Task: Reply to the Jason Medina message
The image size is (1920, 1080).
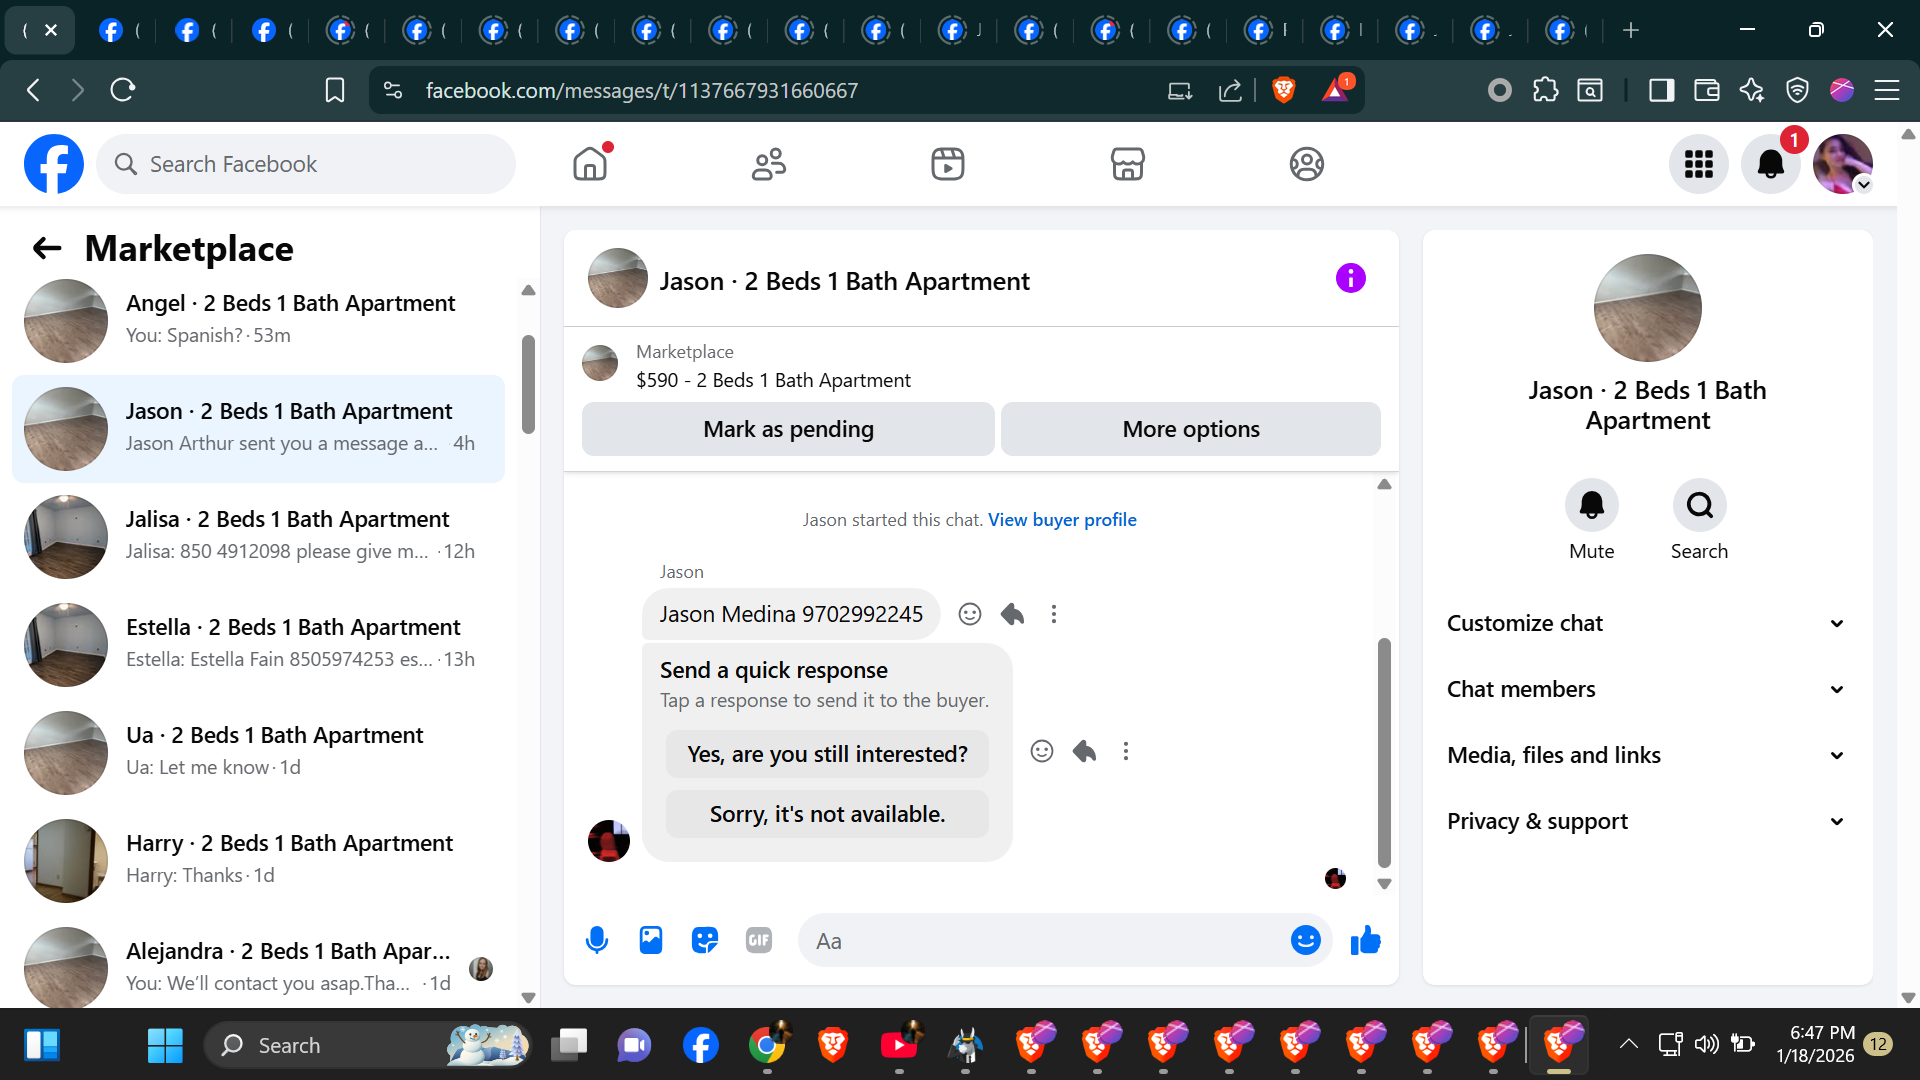Action: 1012,614
